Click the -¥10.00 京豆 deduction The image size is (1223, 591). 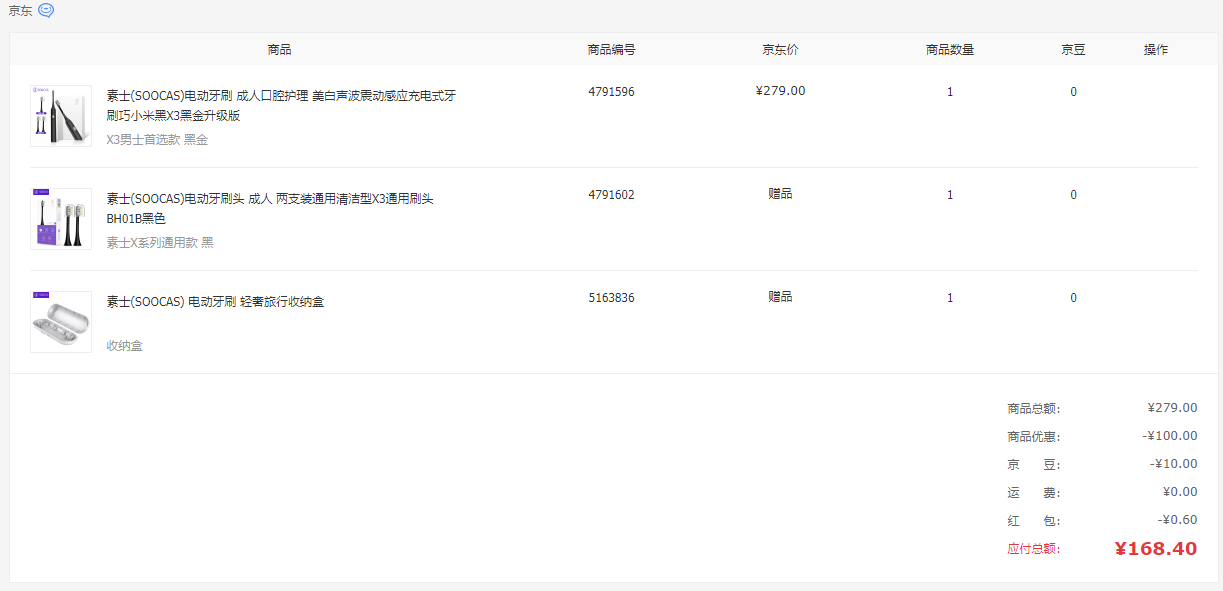click(x=1173, y=464)
